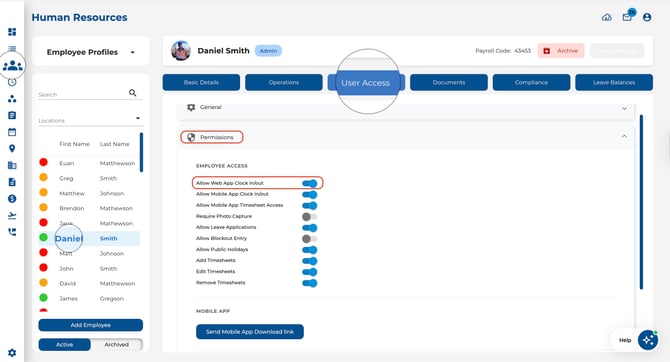Viewport: 670px width, 362px height.
Task: Click the document page icon in sidebar
Action: (x=12, y=182)
